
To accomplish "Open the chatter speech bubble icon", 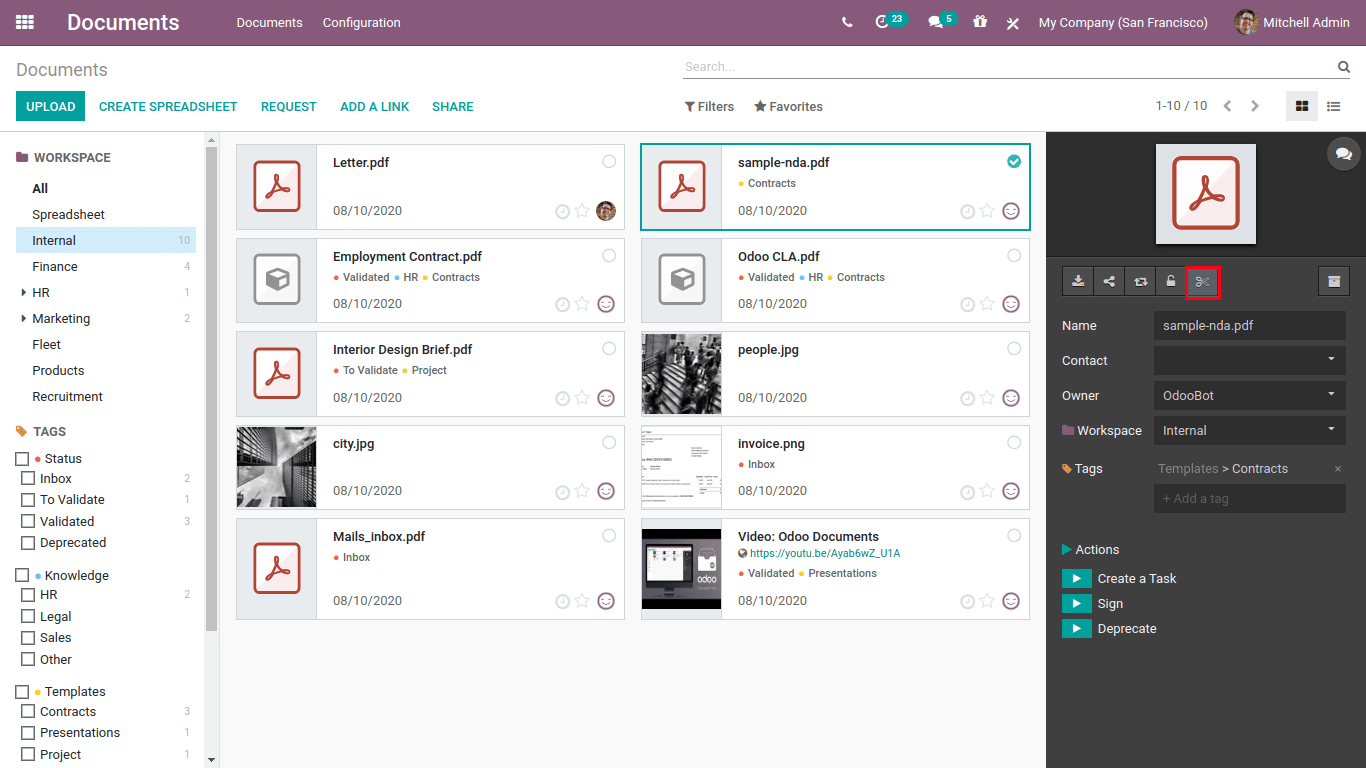I will tap(1343, 154).
